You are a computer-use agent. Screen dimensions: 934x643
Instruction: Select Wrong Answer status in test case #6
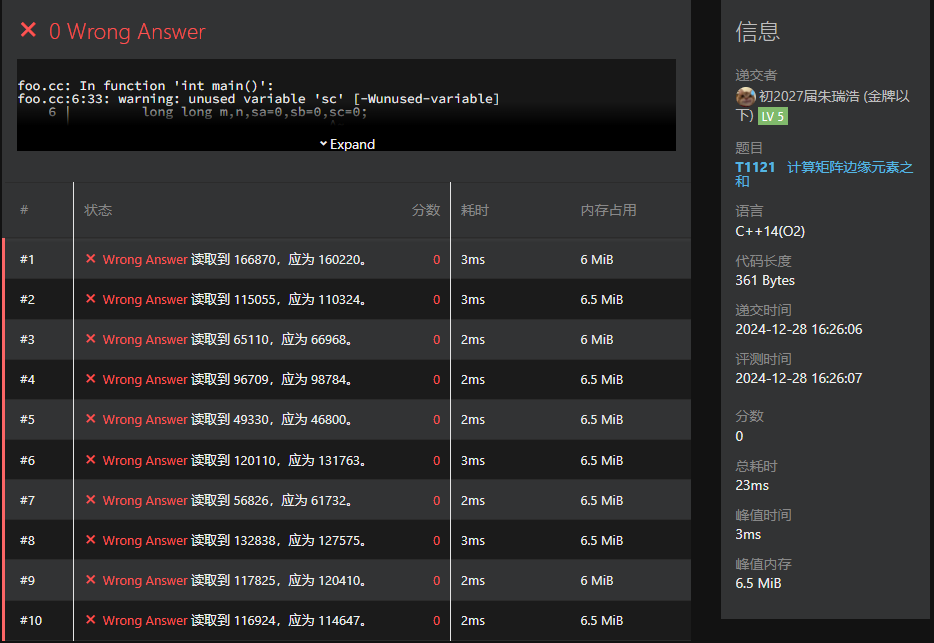click(x=144, y=460)
